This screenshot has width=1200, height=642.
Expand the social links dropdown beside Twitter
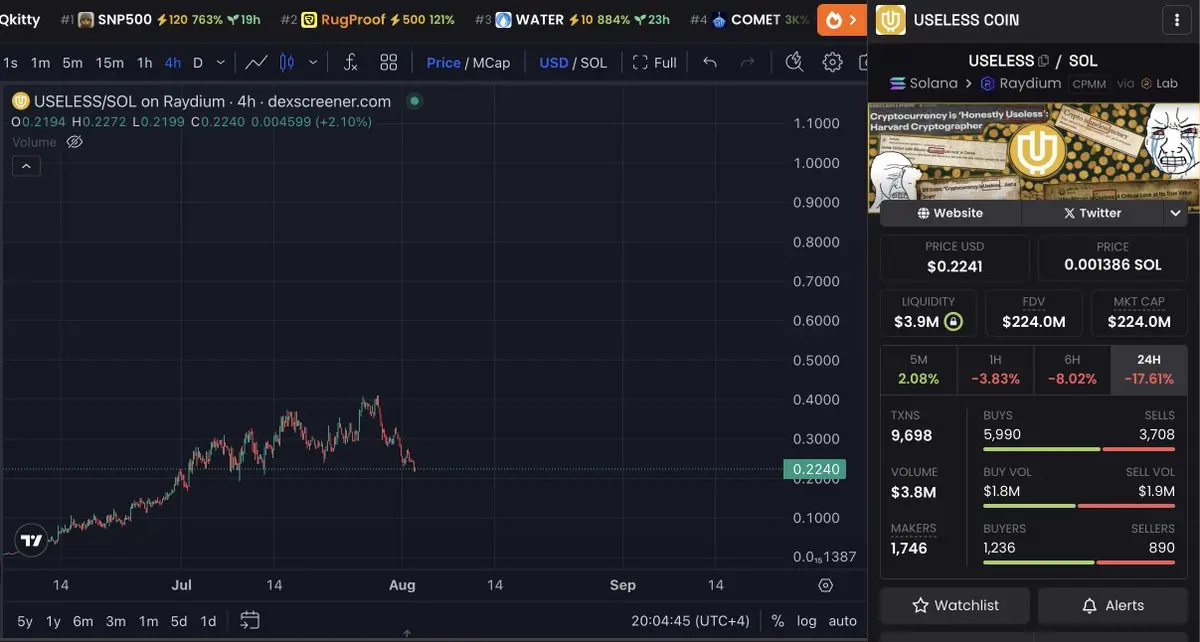pos(1175,213)
